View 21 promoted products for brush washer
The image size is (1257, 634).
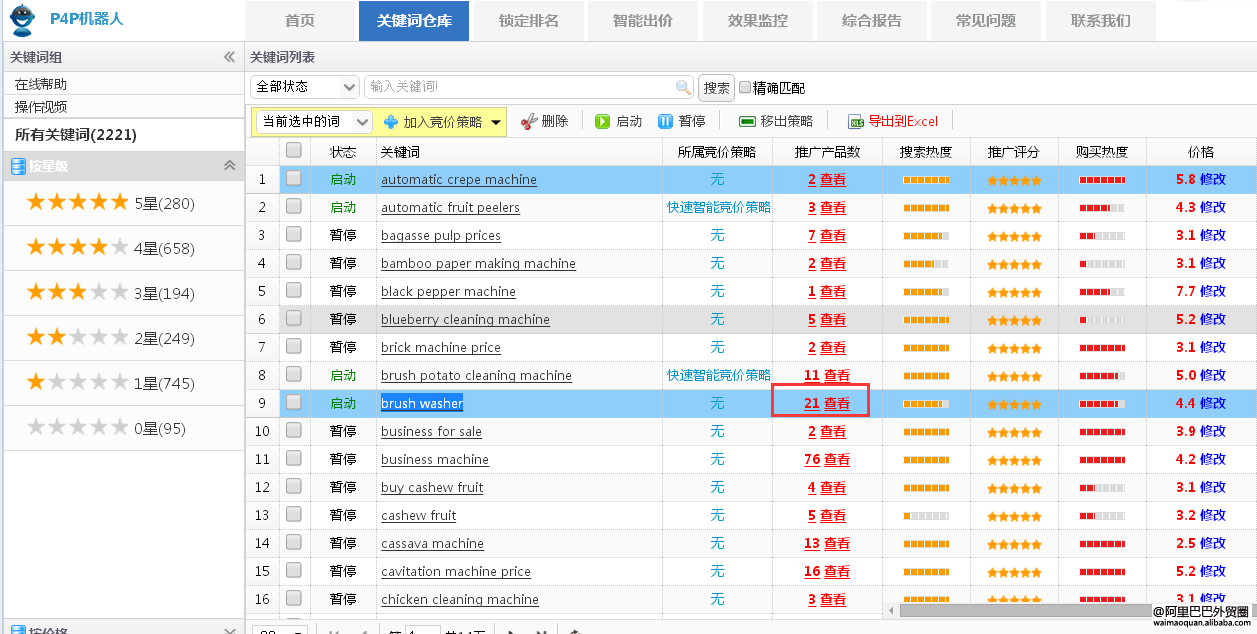[827, 403]
